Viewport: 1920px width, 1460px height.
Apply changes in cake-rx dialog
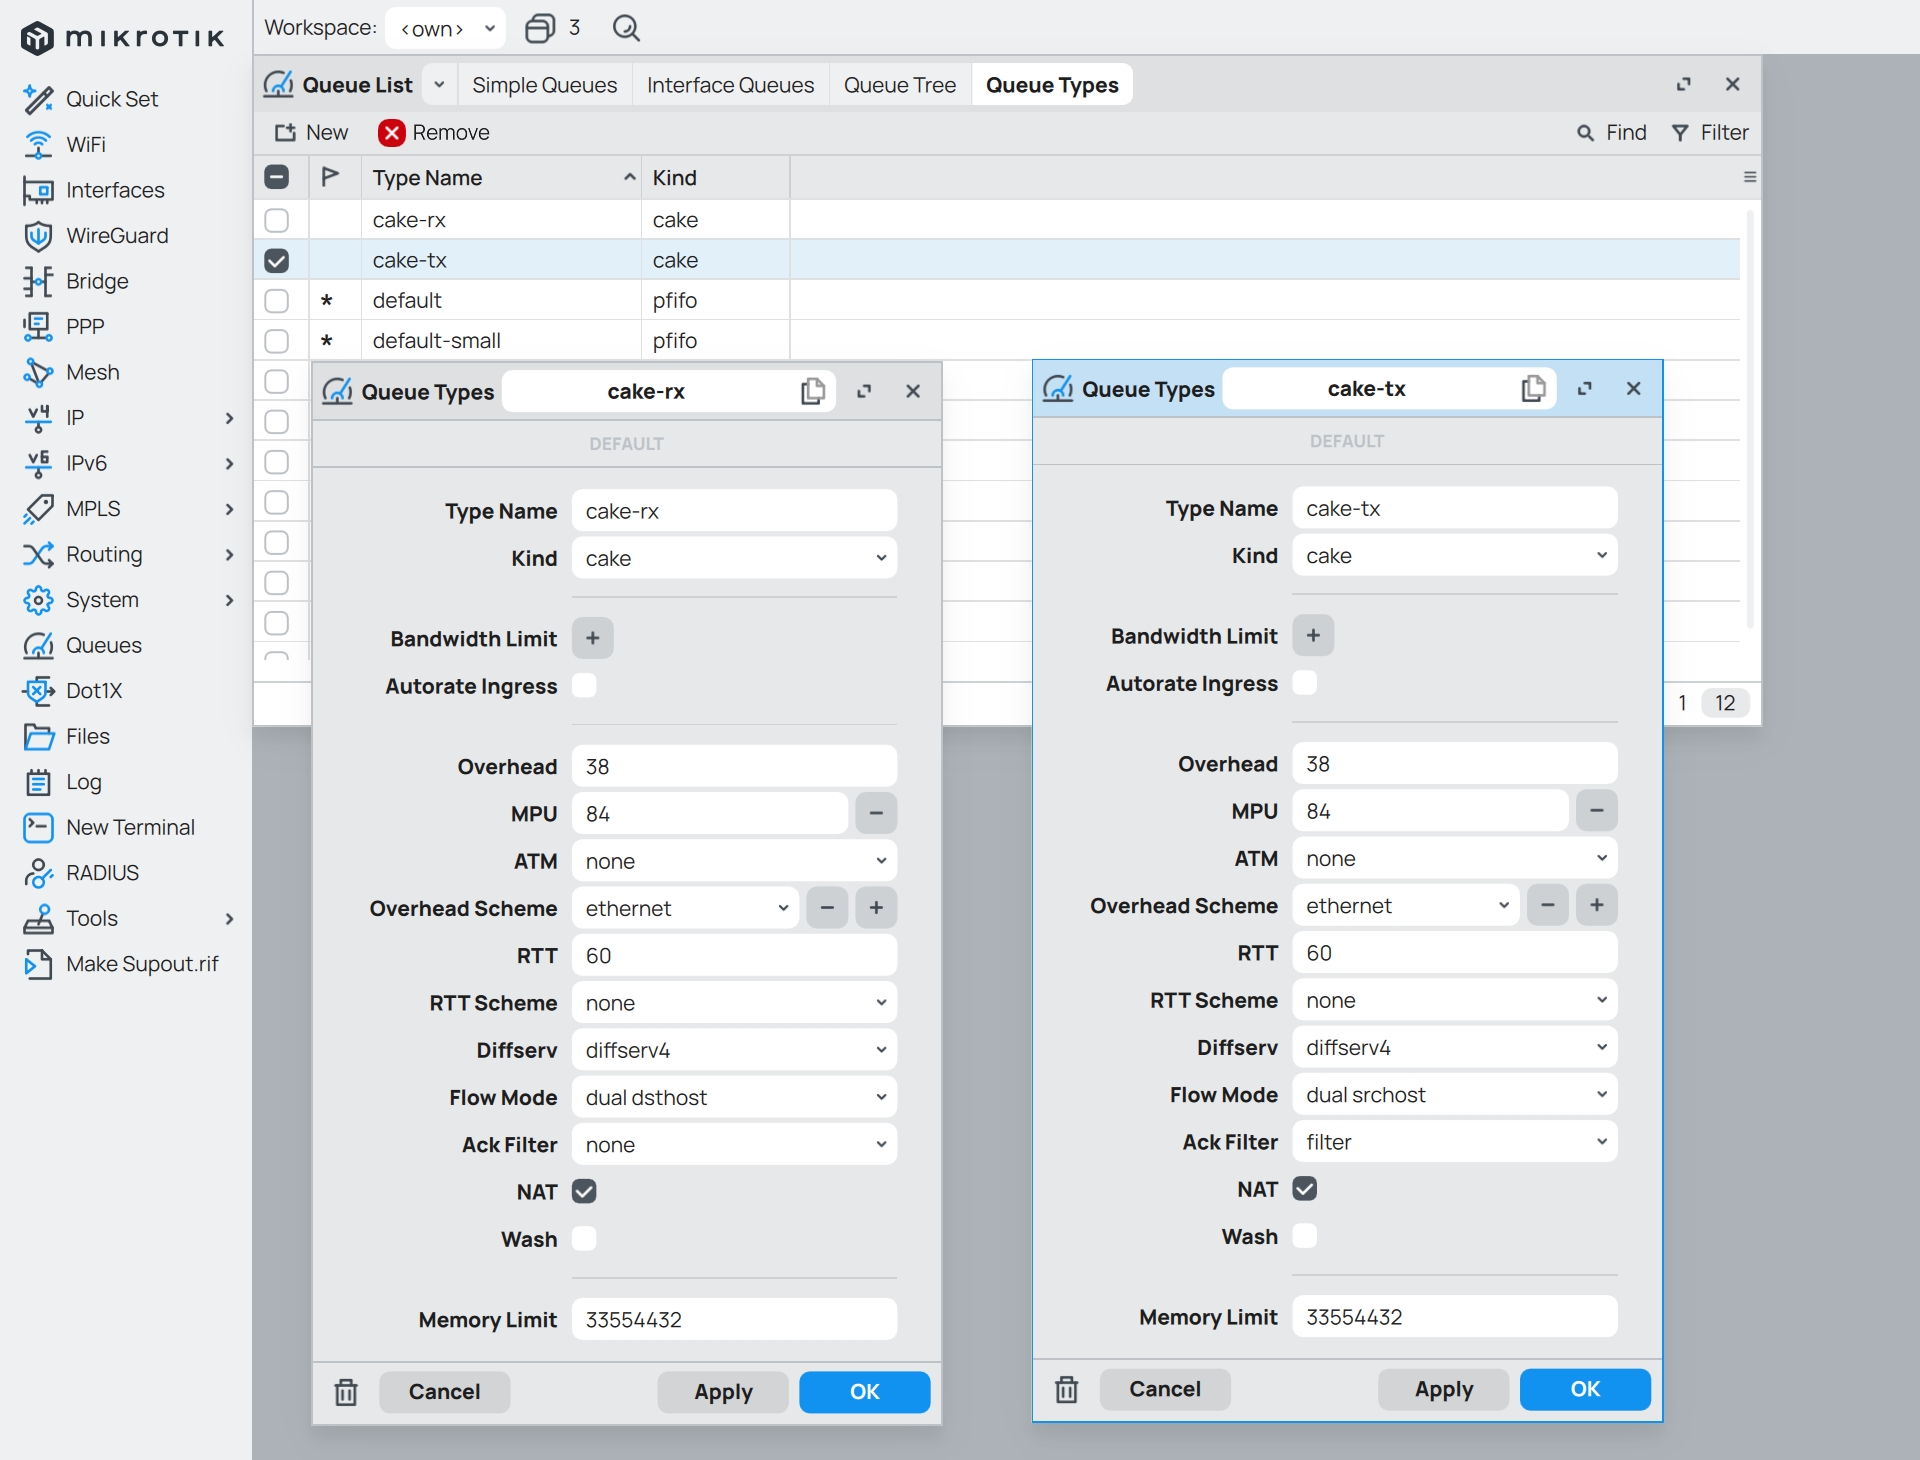(x=723, y=1392)
